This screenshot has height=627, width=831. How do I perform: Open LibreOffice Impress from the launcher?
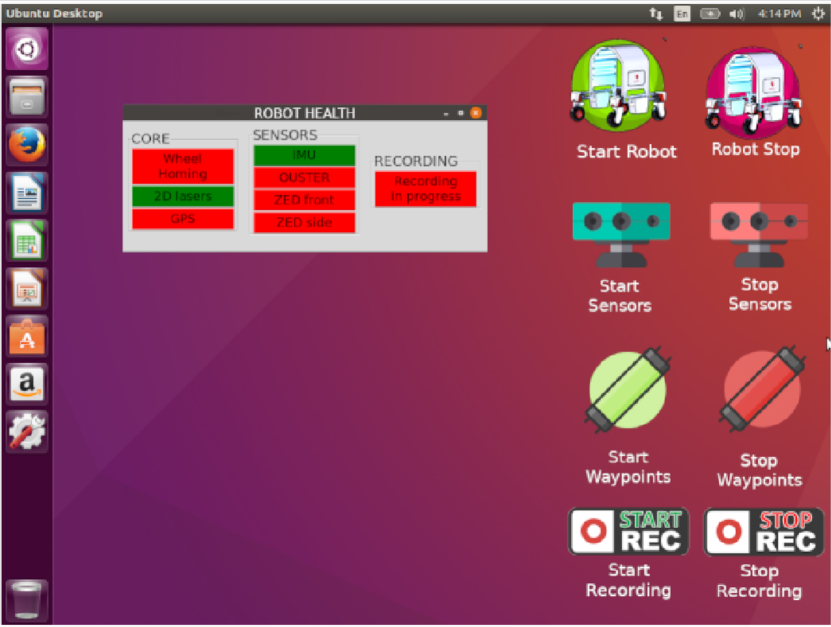27,288
